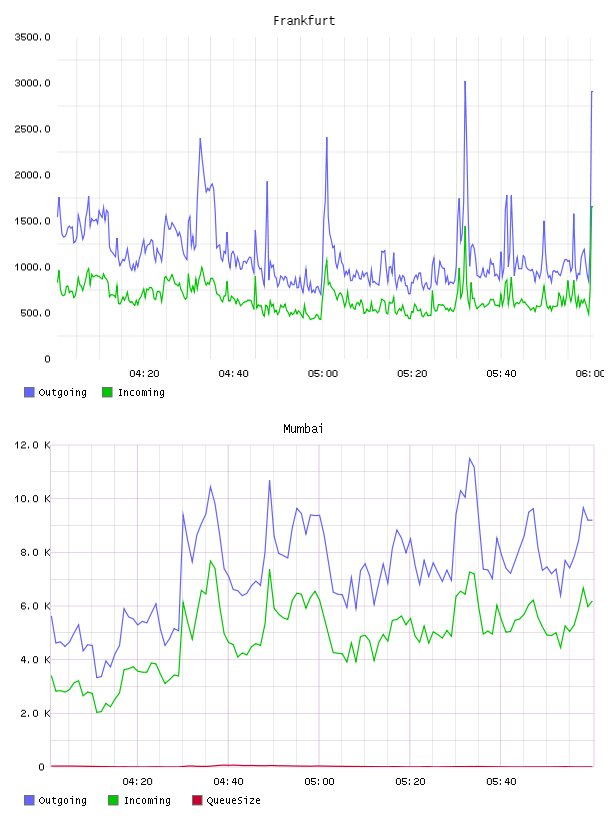Click the 6.0 K y-axis label on Mumbai
Screen dimensions: 608x816
point(35,606)
